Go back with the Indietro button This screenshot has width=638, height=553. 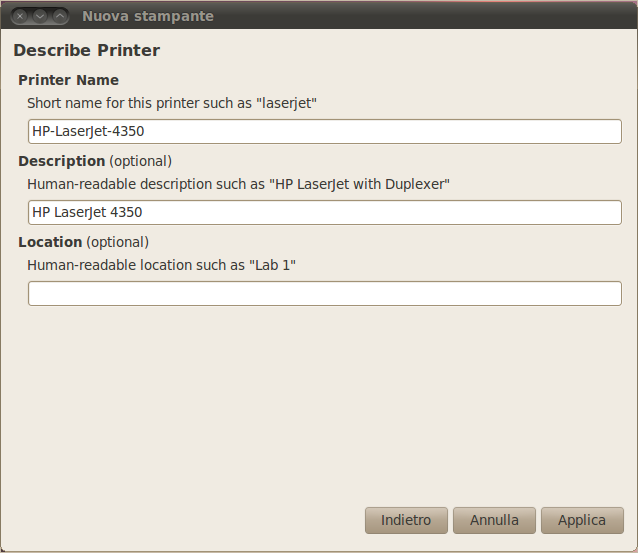[406, 520]
